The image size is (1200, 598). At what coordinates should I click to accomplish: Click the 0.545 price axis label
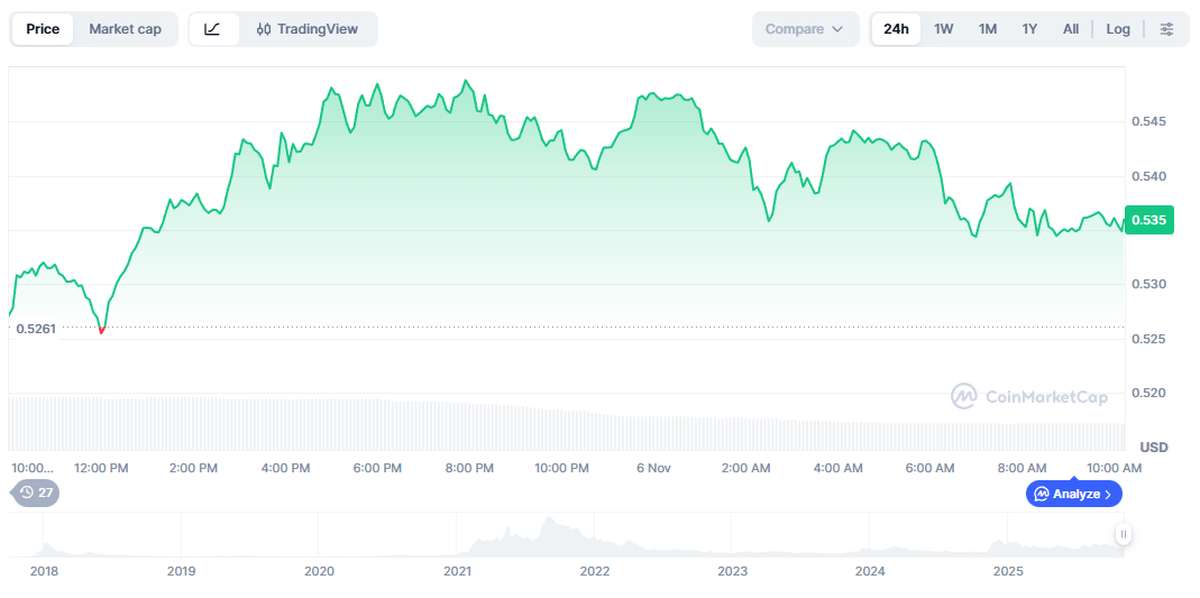[x=1150, y=122]
